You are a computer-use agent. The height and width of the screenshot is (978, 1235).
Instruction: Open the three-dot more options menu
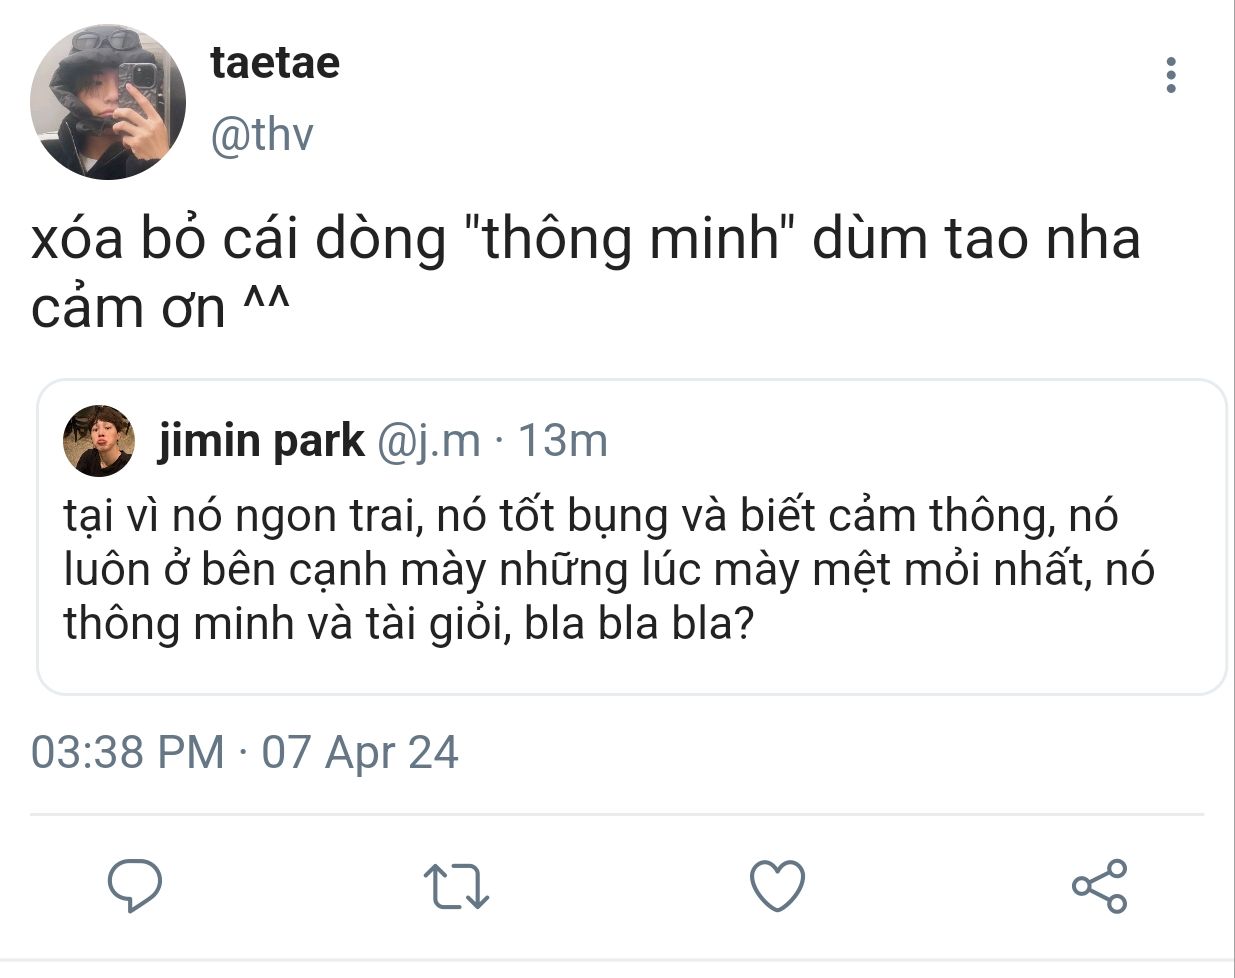[x=1170, y=75]
